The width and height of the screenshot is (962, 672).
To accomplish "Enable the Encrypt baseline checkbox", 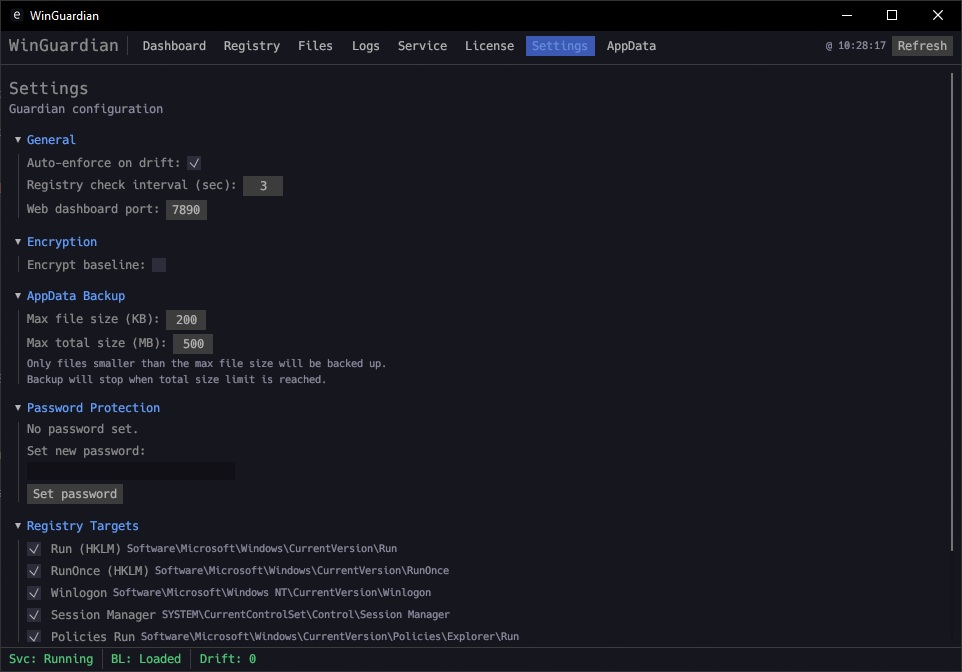I will pos(159,265).
